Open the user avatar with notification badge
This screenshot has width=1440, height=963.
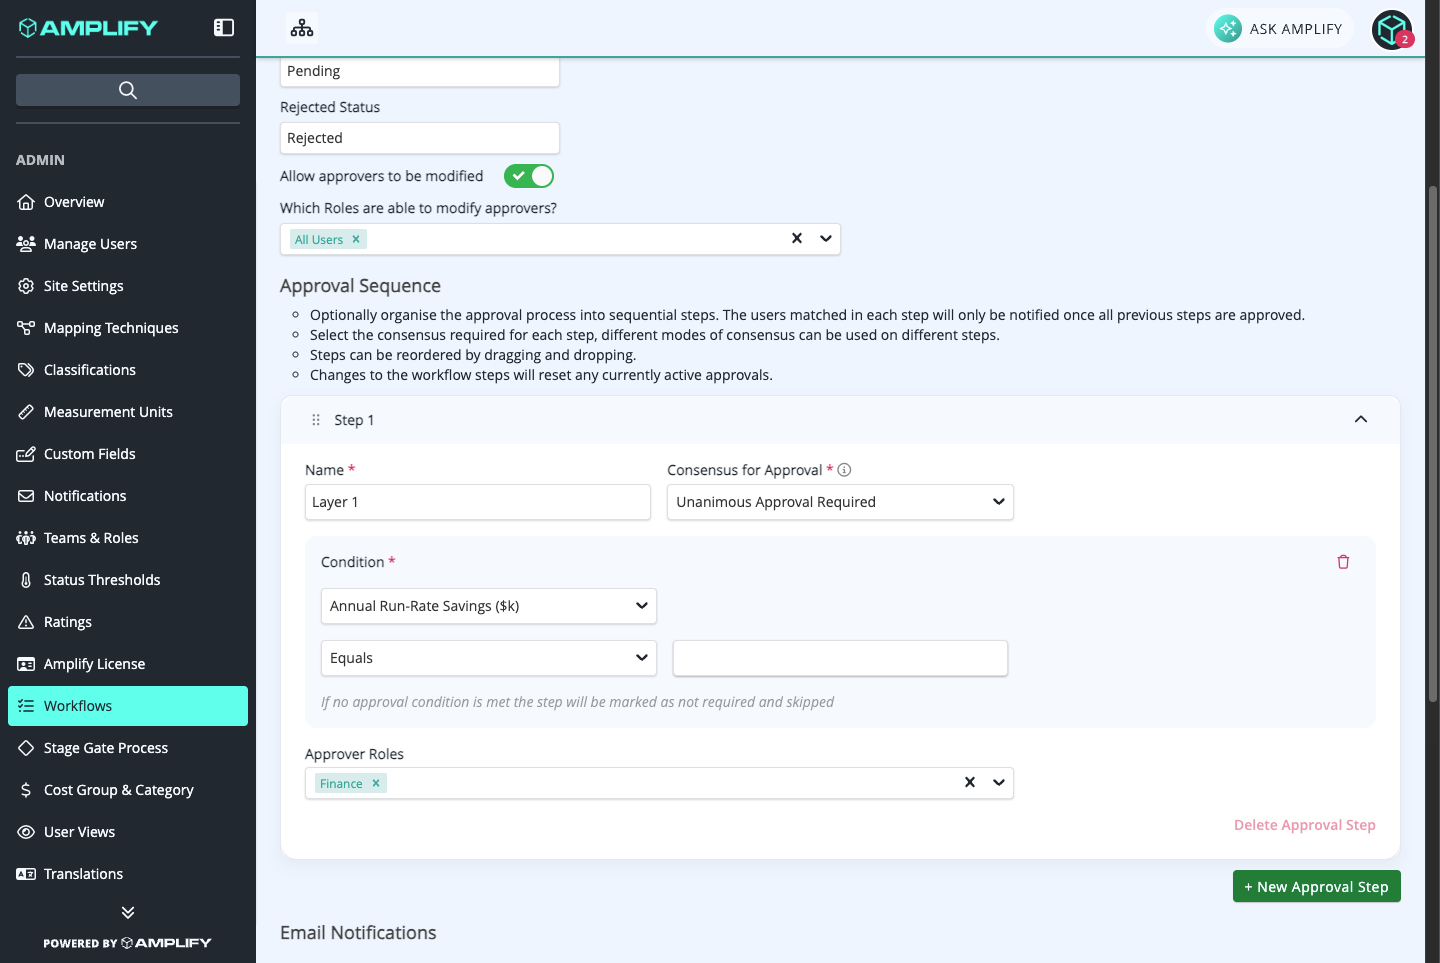tap(1392, 29)
